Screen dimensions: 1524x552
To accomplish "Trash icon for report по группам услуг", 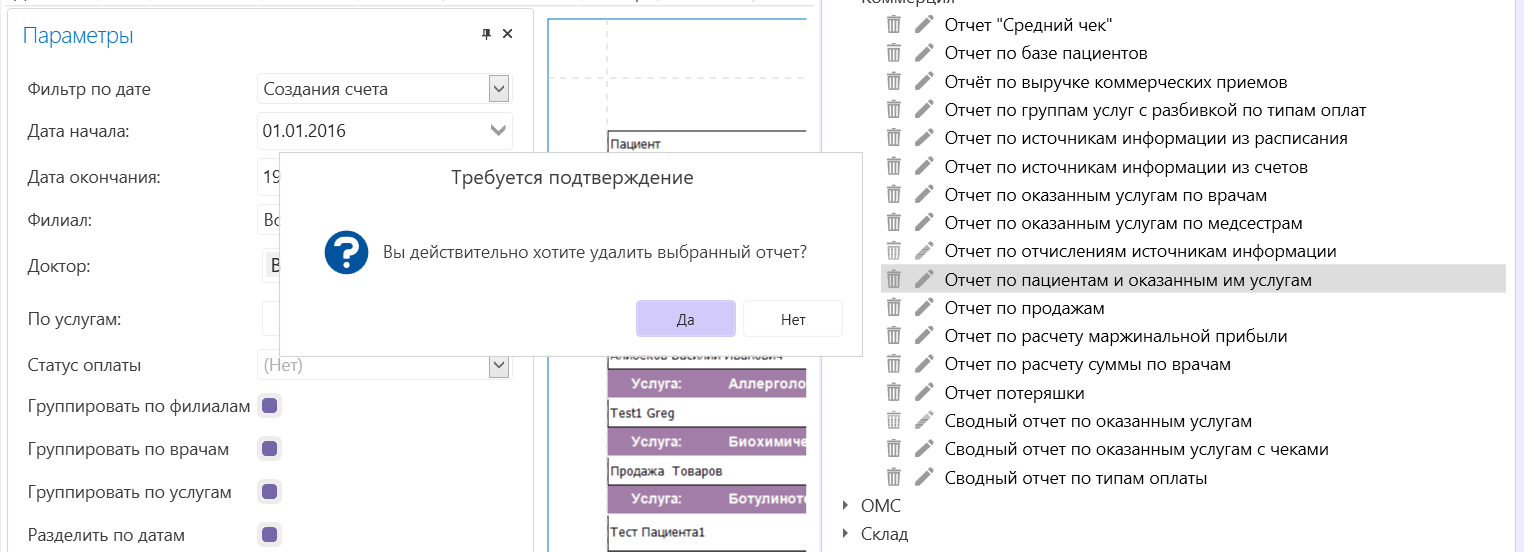I will pos(894,110).
